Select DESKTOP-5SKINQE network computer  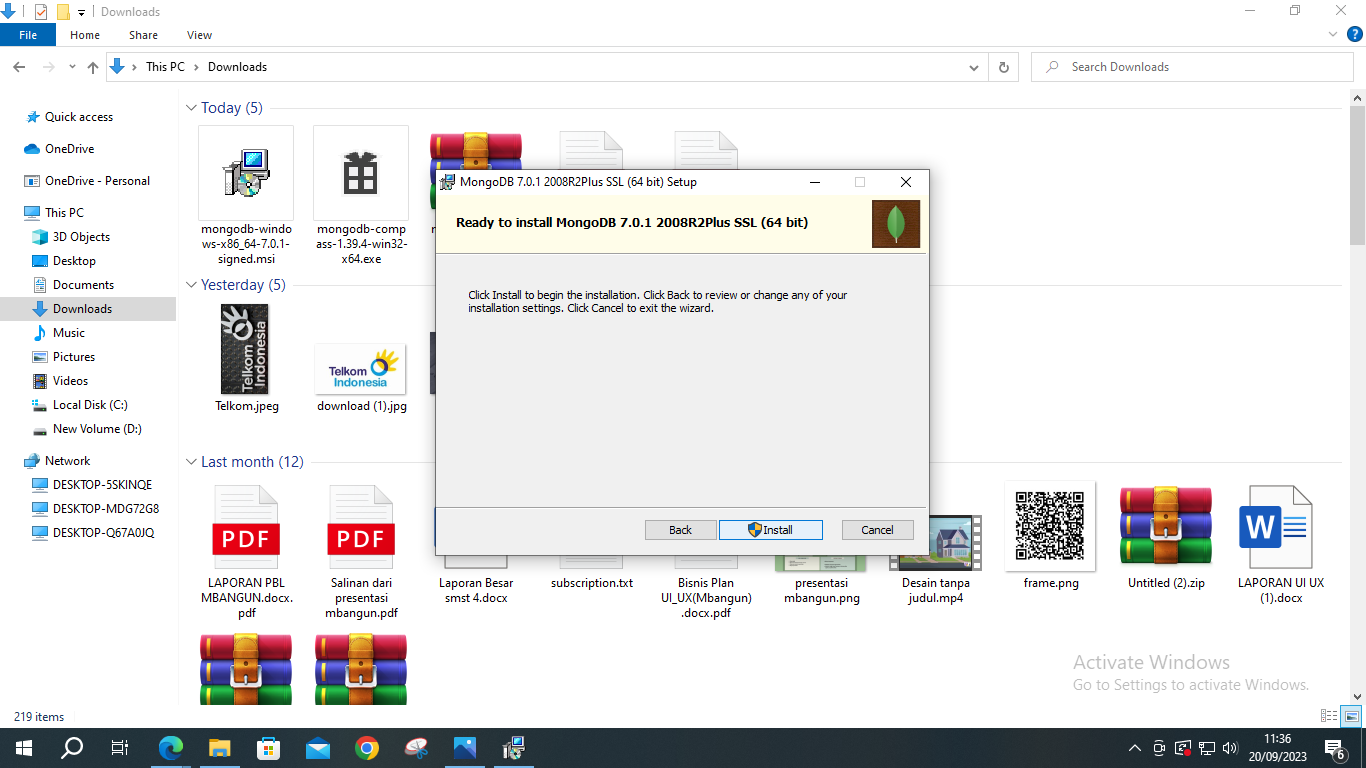pos(102,485)
